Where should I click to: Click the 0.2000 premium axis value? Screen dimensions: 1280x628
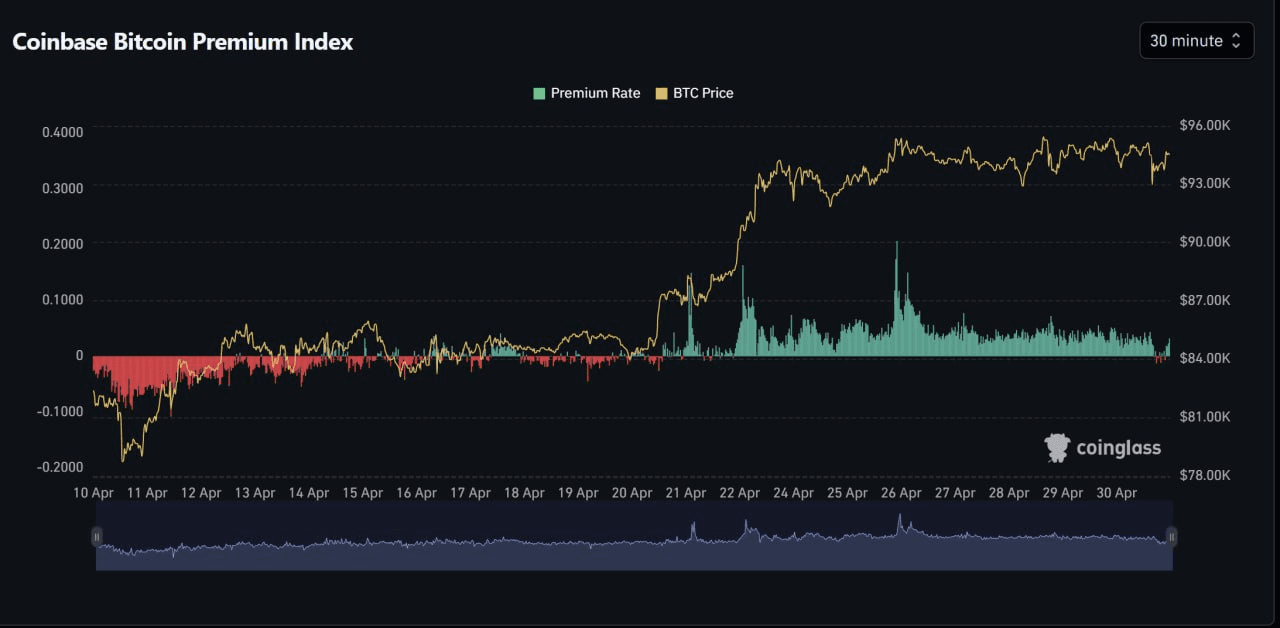point(63,243)
